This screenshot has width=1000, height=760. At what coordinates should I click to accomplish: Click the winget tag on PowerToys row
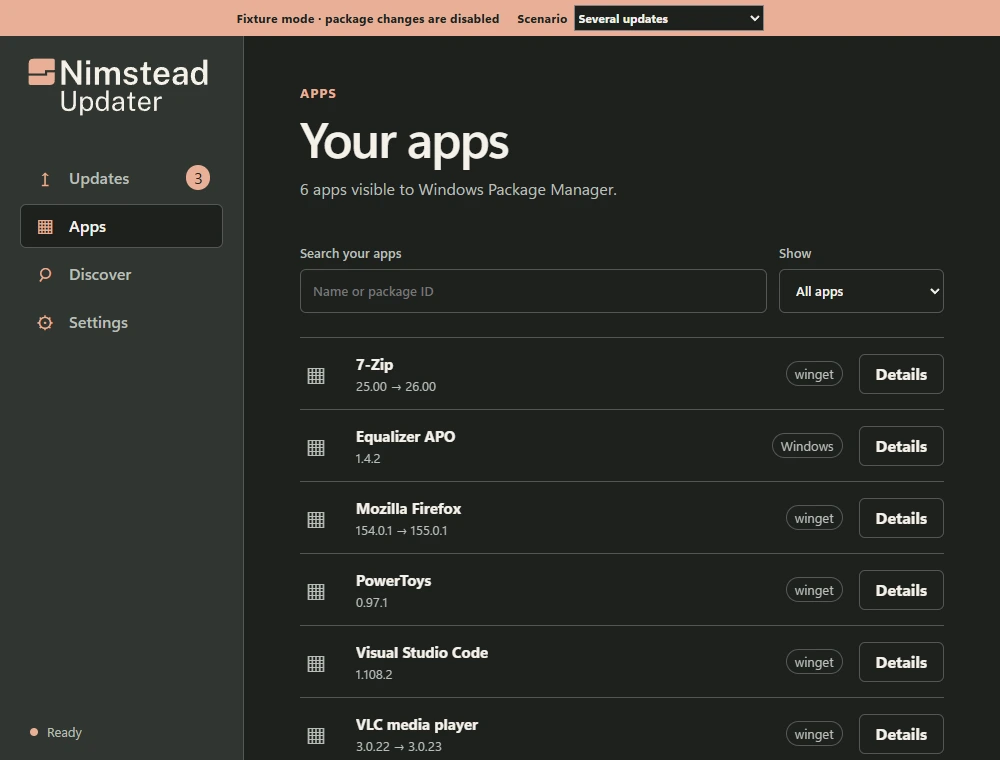click(814, 590)
